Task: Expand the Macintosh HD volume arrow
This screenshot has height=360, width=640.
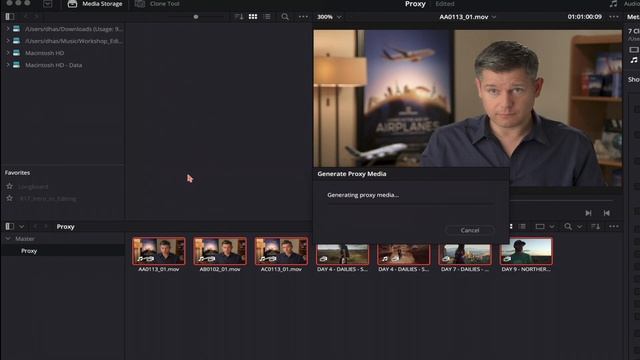Action: tap(7, 53)
